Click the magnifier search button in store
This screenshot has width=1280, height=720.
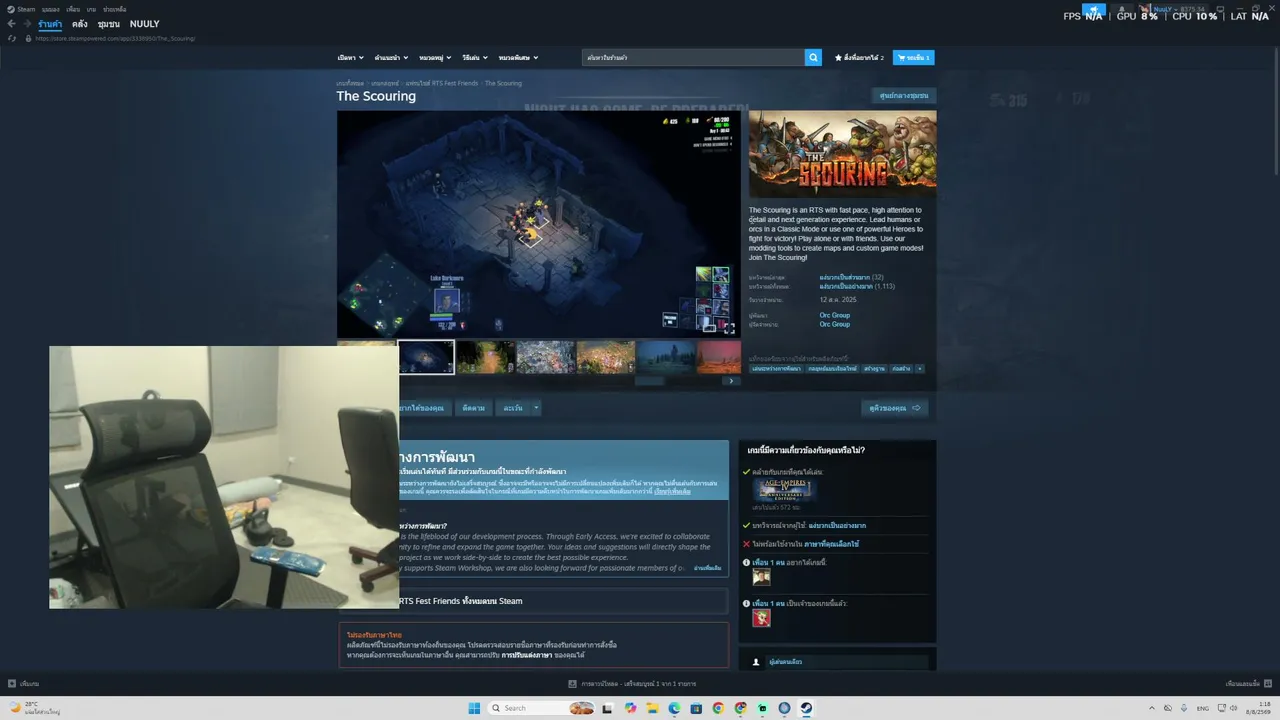(813, 58)
